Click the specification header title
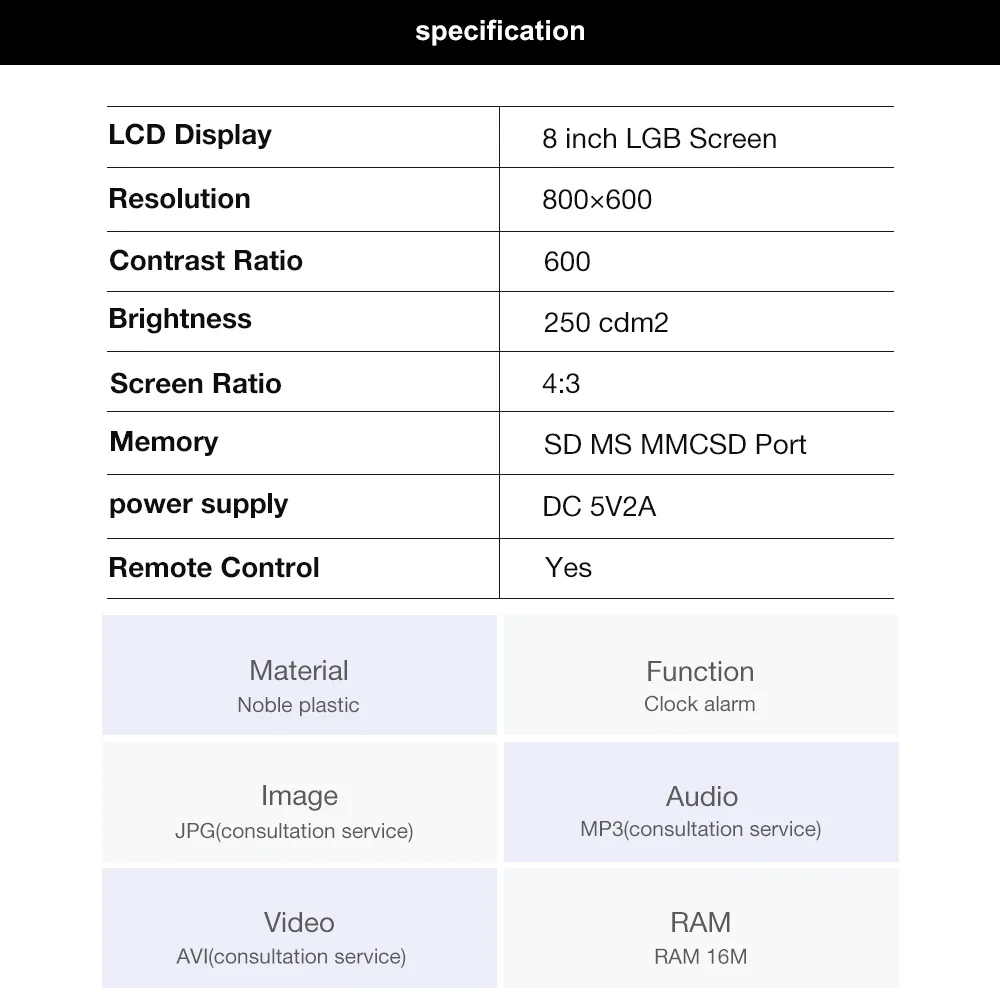Screen dimensions: 1000x1000 point(500,31)
